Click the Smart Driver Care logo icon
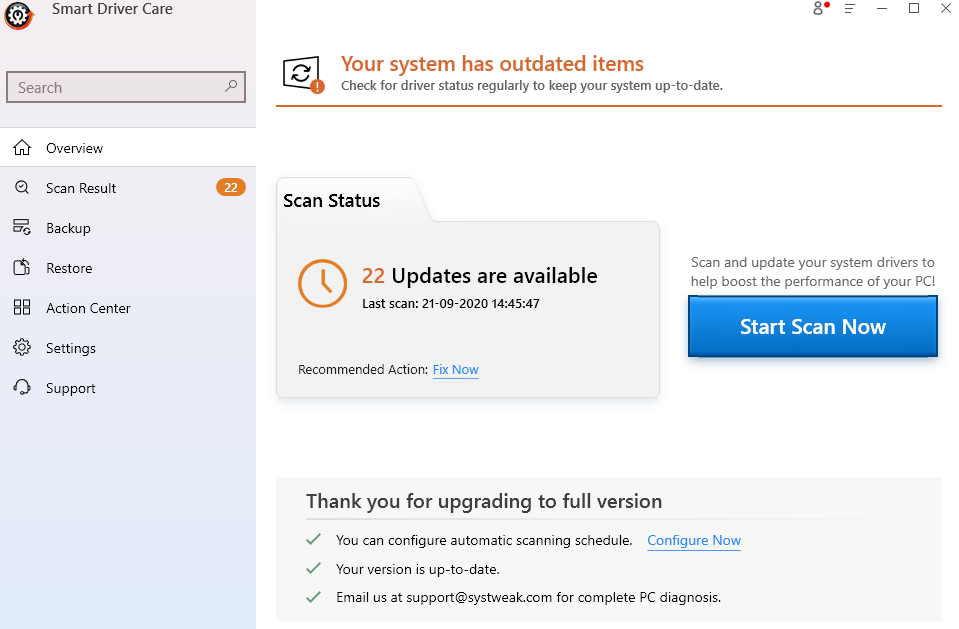The width and height of the screenshot is (959, 629). (18, 15)
